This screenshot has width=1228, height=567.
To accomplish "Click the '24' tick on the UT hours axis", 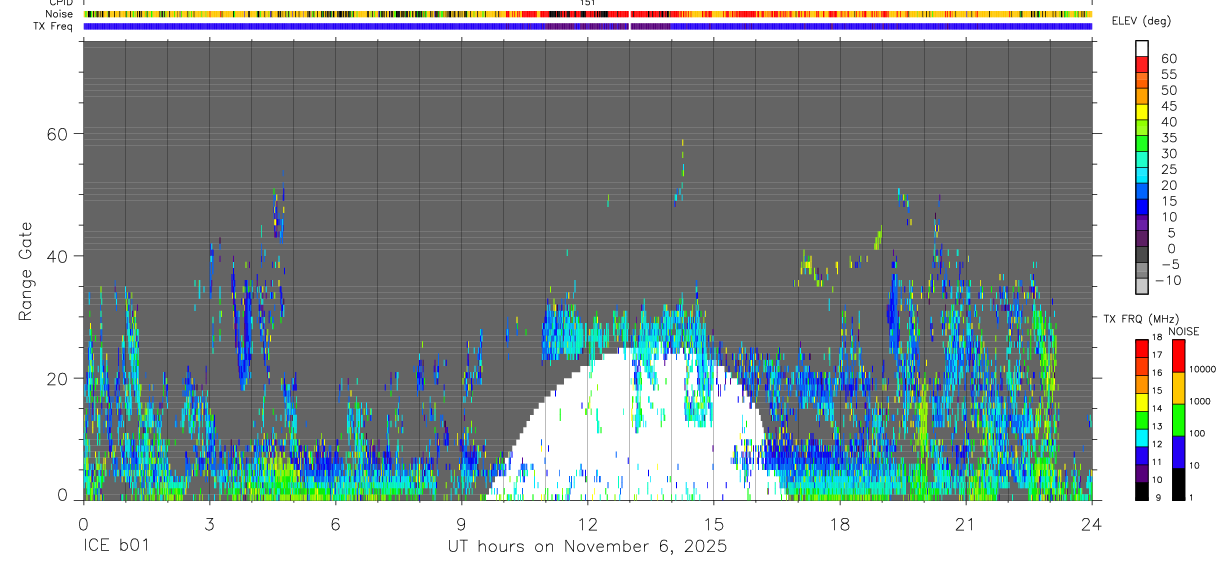I will pos(1092,524).
